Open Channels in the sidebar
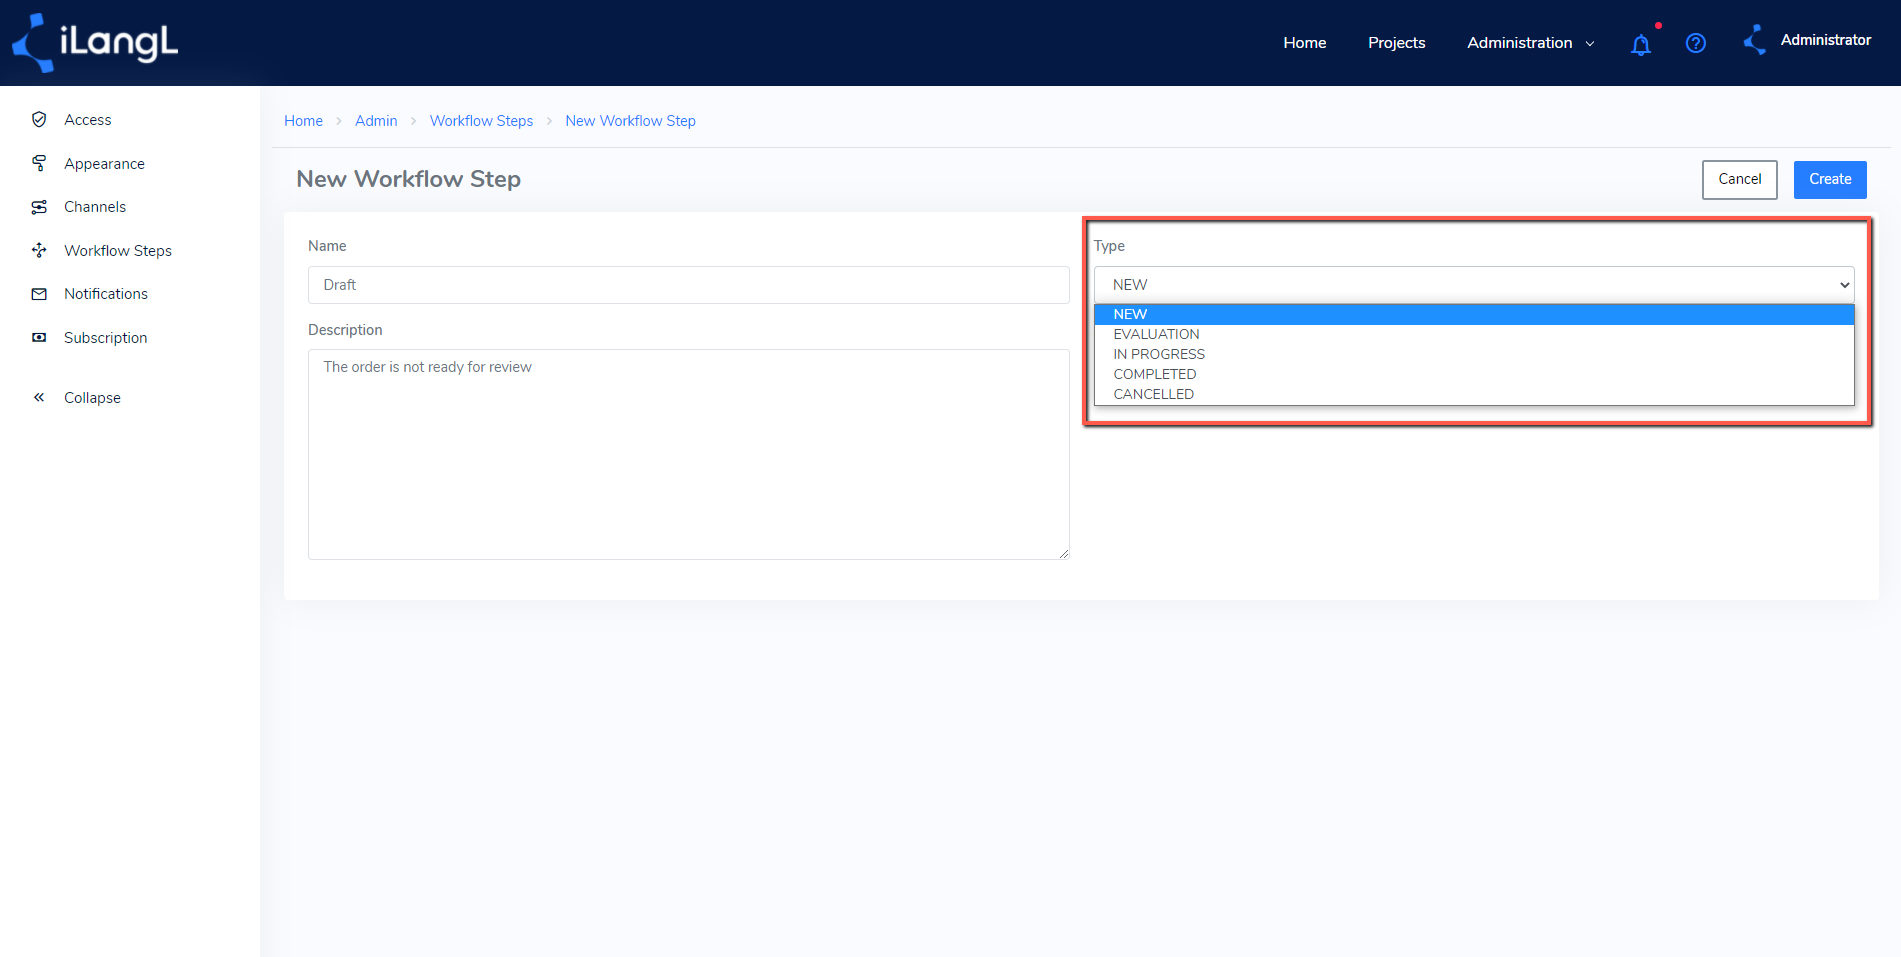Screen dimensions: 1901x957 point(95,207)
